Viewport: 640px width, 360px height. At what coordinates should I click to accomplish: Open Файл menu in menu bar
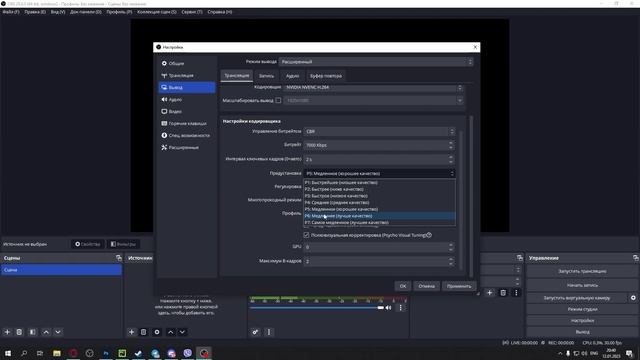[x=11, y=12]
